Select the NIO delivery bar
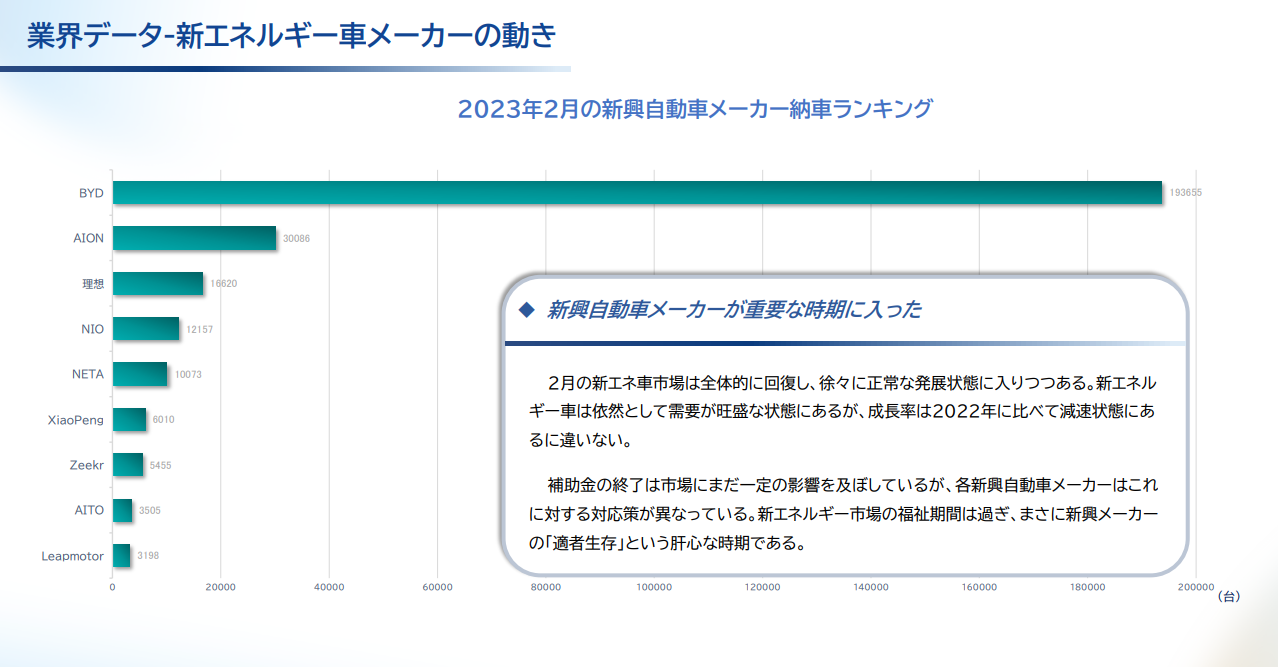 (x=146, y=329)
